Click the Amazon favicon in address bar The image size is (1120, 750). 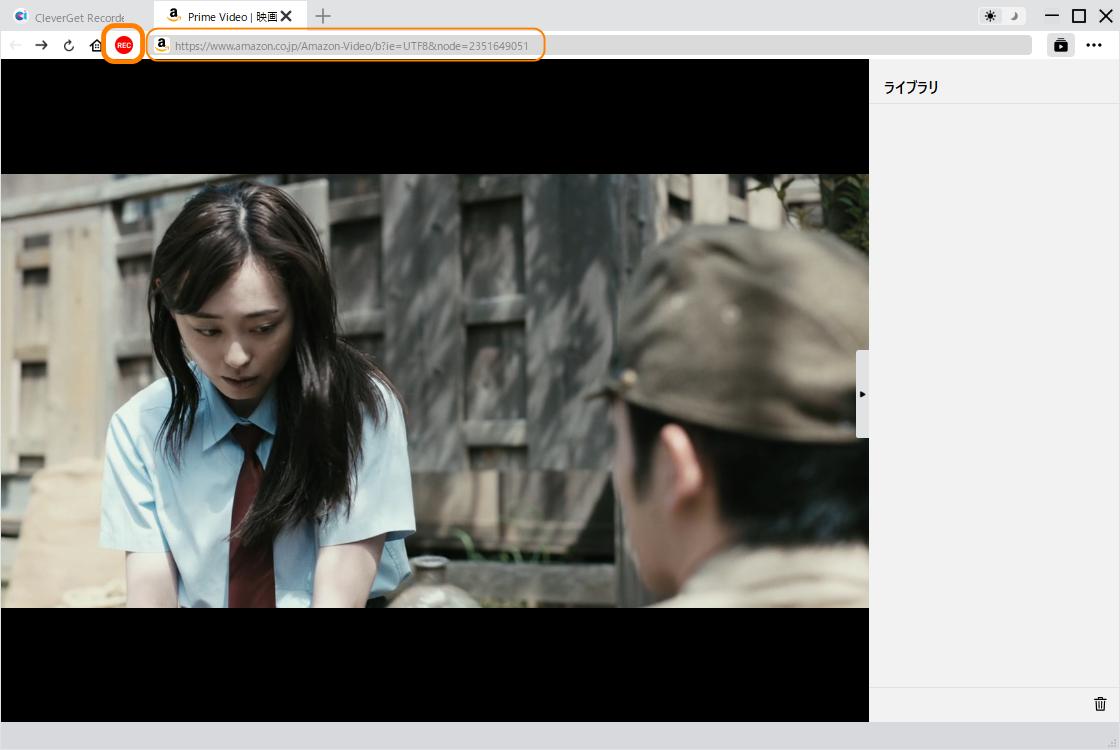coord(162,44)
